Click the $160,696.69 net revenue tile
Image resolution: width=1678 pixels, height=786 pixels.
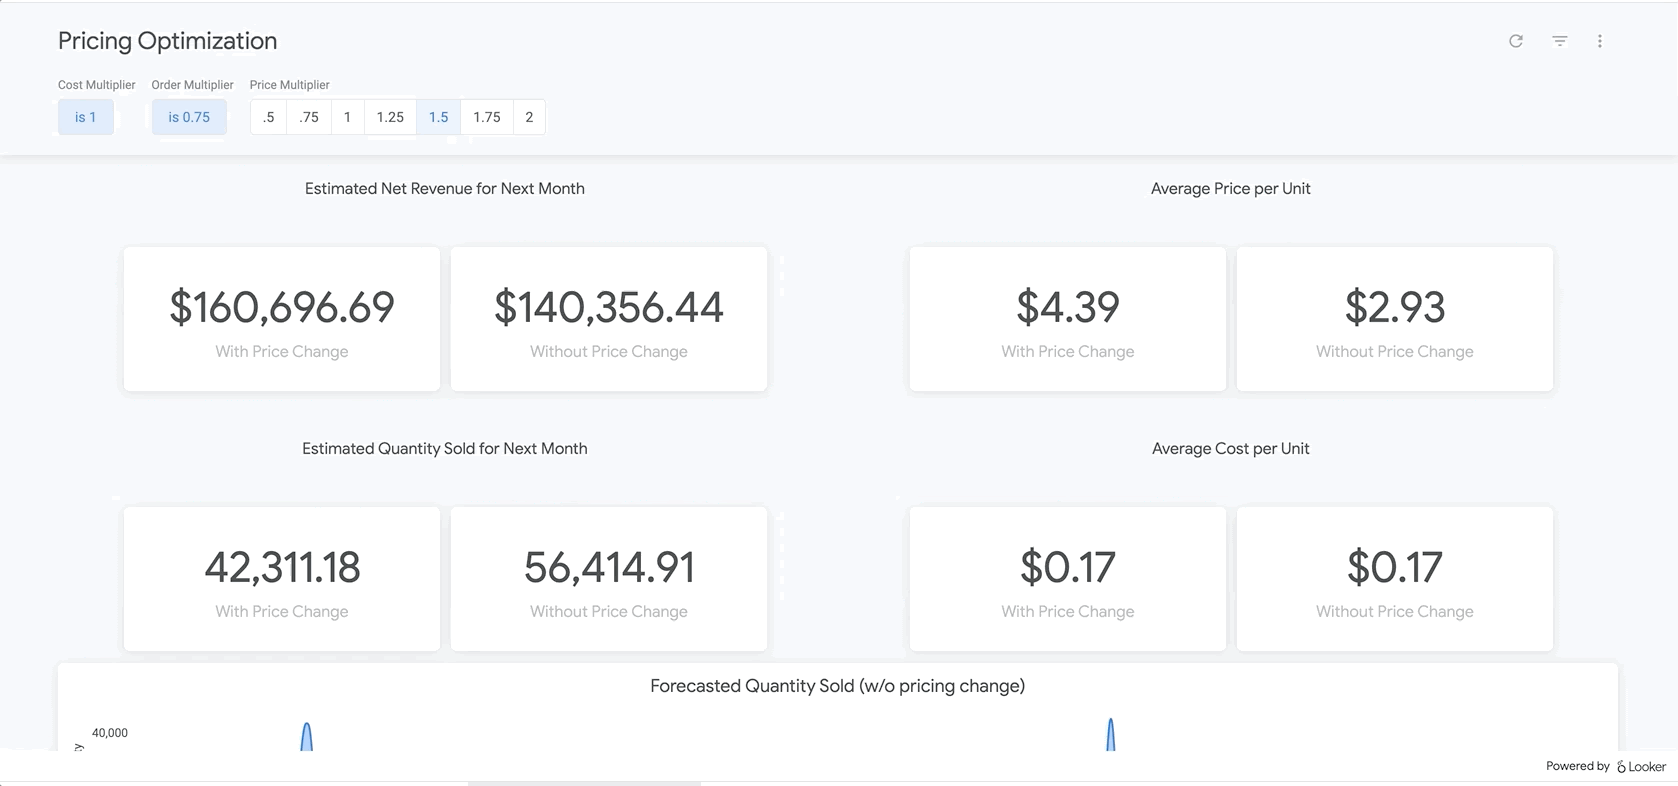coord(282,319)
